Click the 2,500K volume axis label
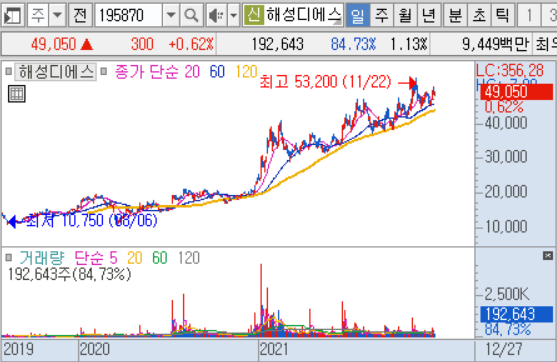This screenshot has height=362, width=557. point(507,294)
